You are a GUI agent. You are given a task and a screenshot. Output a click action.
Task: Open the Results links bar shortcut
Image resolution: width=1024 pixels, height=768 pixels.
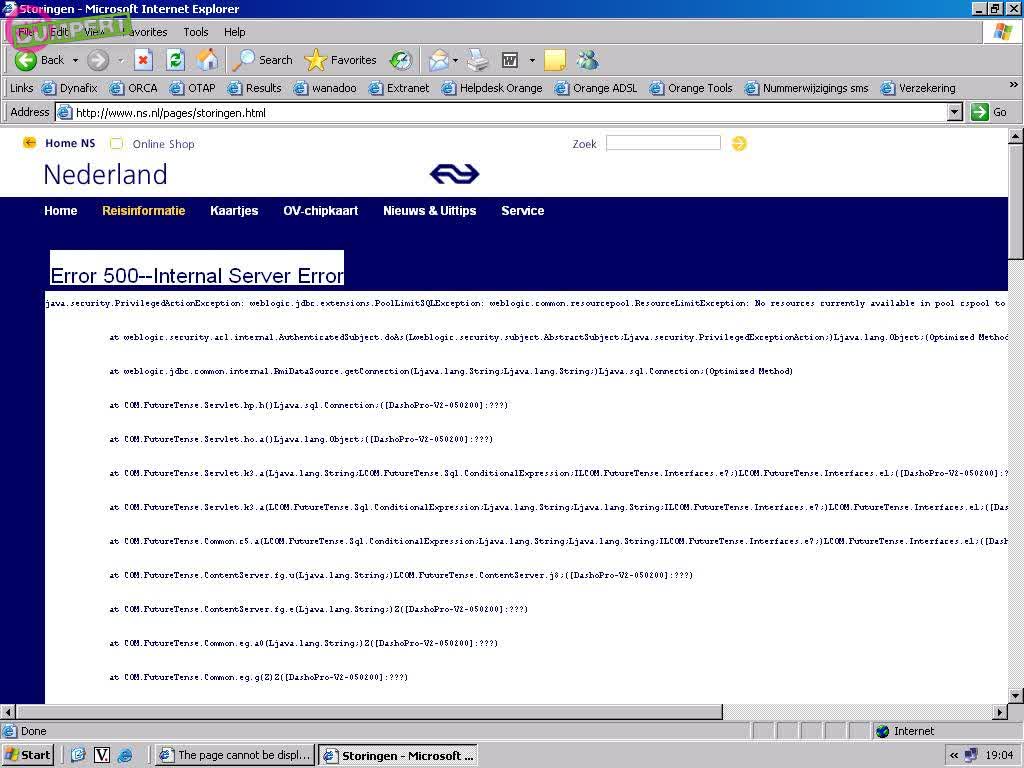(254, 88)
